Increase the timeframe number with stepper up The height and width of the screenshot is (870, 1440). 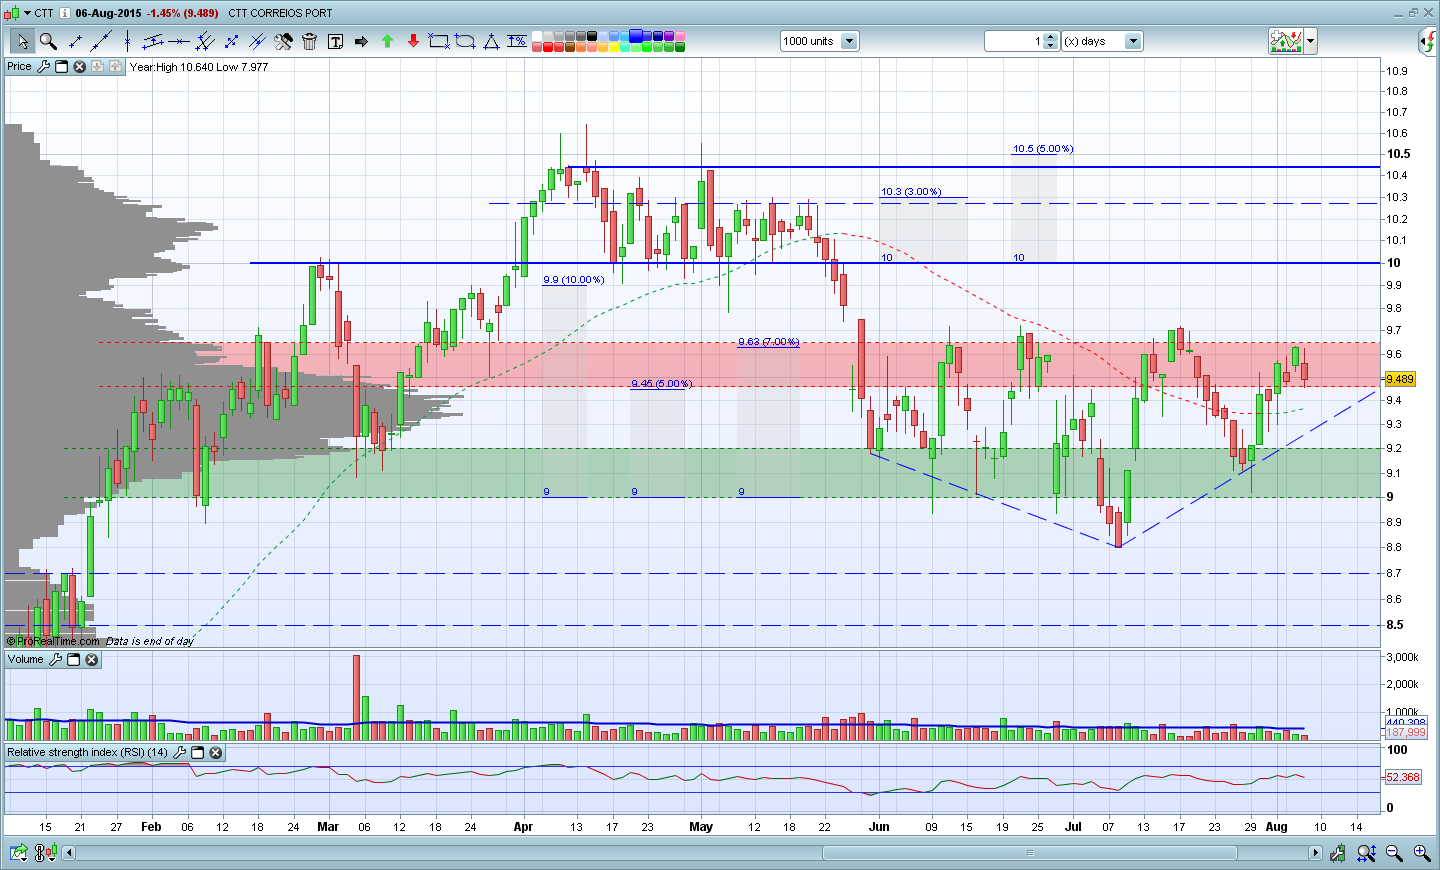1050,37
